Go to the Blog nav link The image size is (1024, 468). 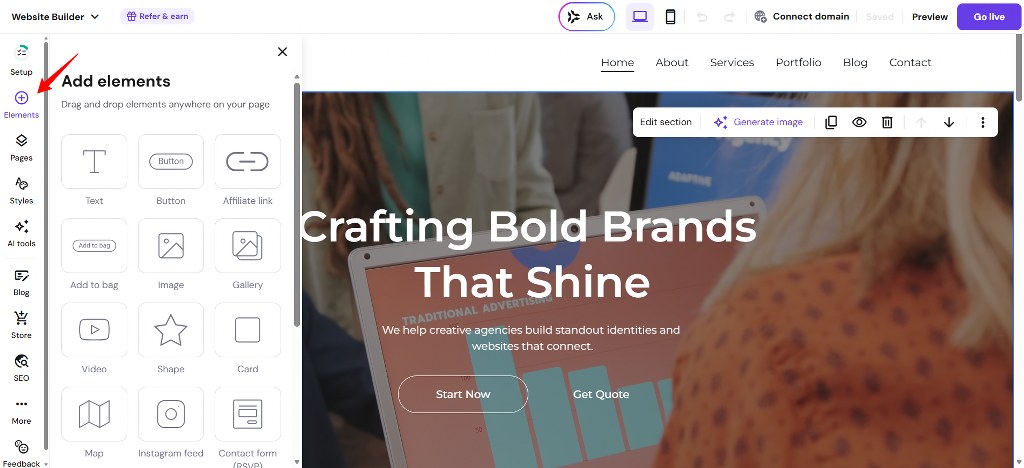(x=855, y=63)
